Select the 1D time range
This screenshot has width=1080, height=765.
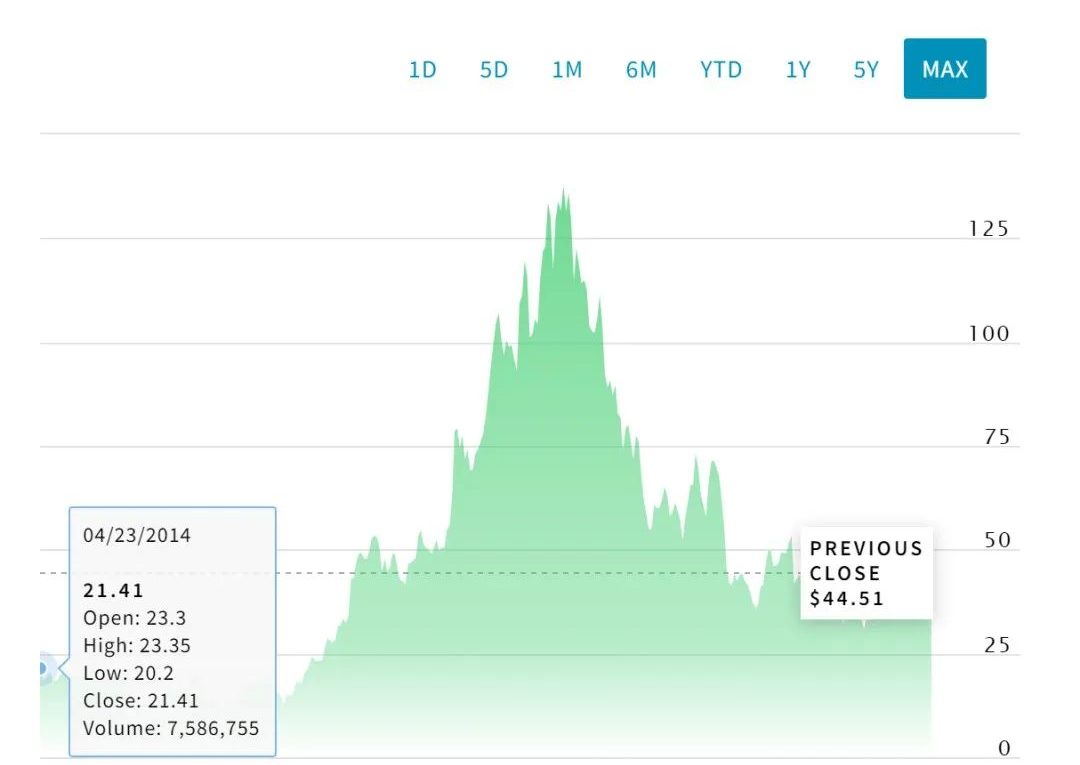[x=422, y=70]
